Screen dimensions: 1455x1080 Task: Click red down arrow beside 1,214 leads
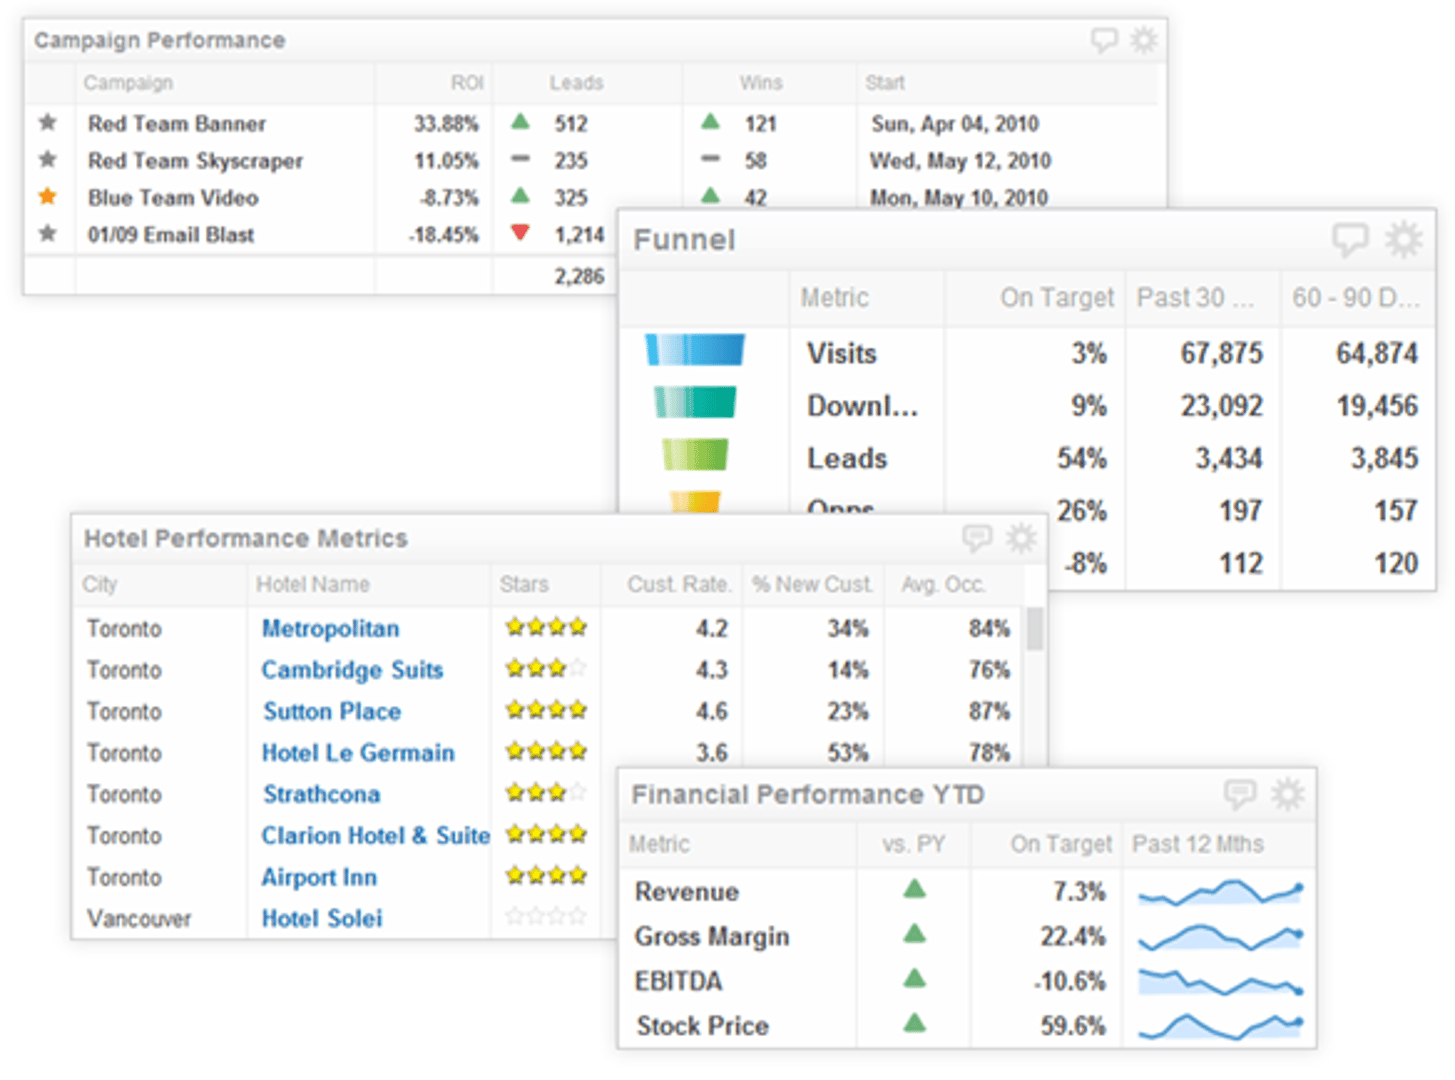coord(520,233)
